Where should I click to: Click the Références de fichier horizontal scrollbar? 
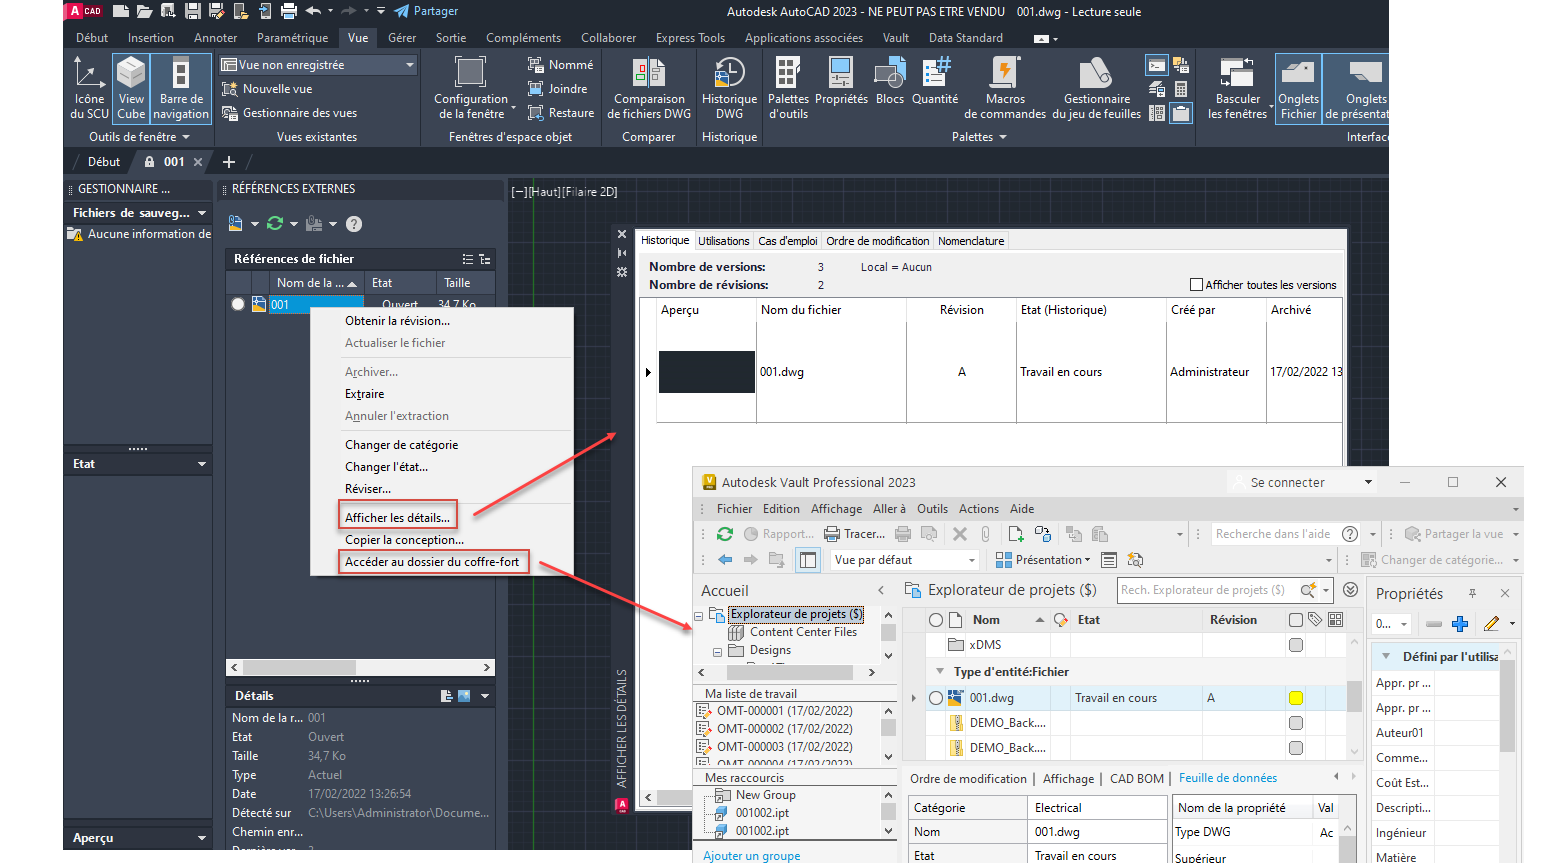(x=361, y=667)
